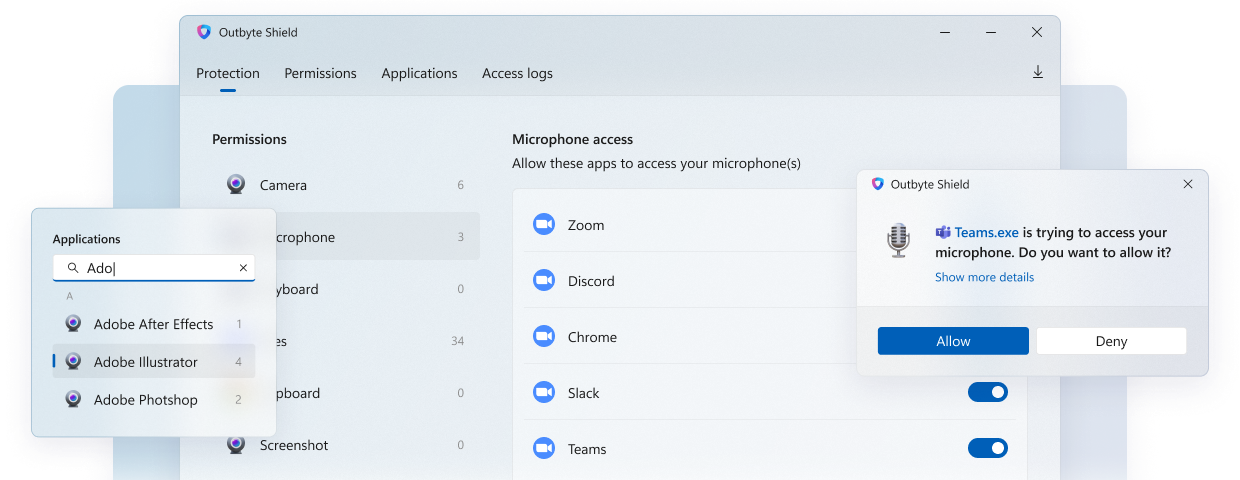The image size is (1240, 480).
Task: Click the Chrome app camera icon
Action: pyautogui.click(x=544, y=336)
